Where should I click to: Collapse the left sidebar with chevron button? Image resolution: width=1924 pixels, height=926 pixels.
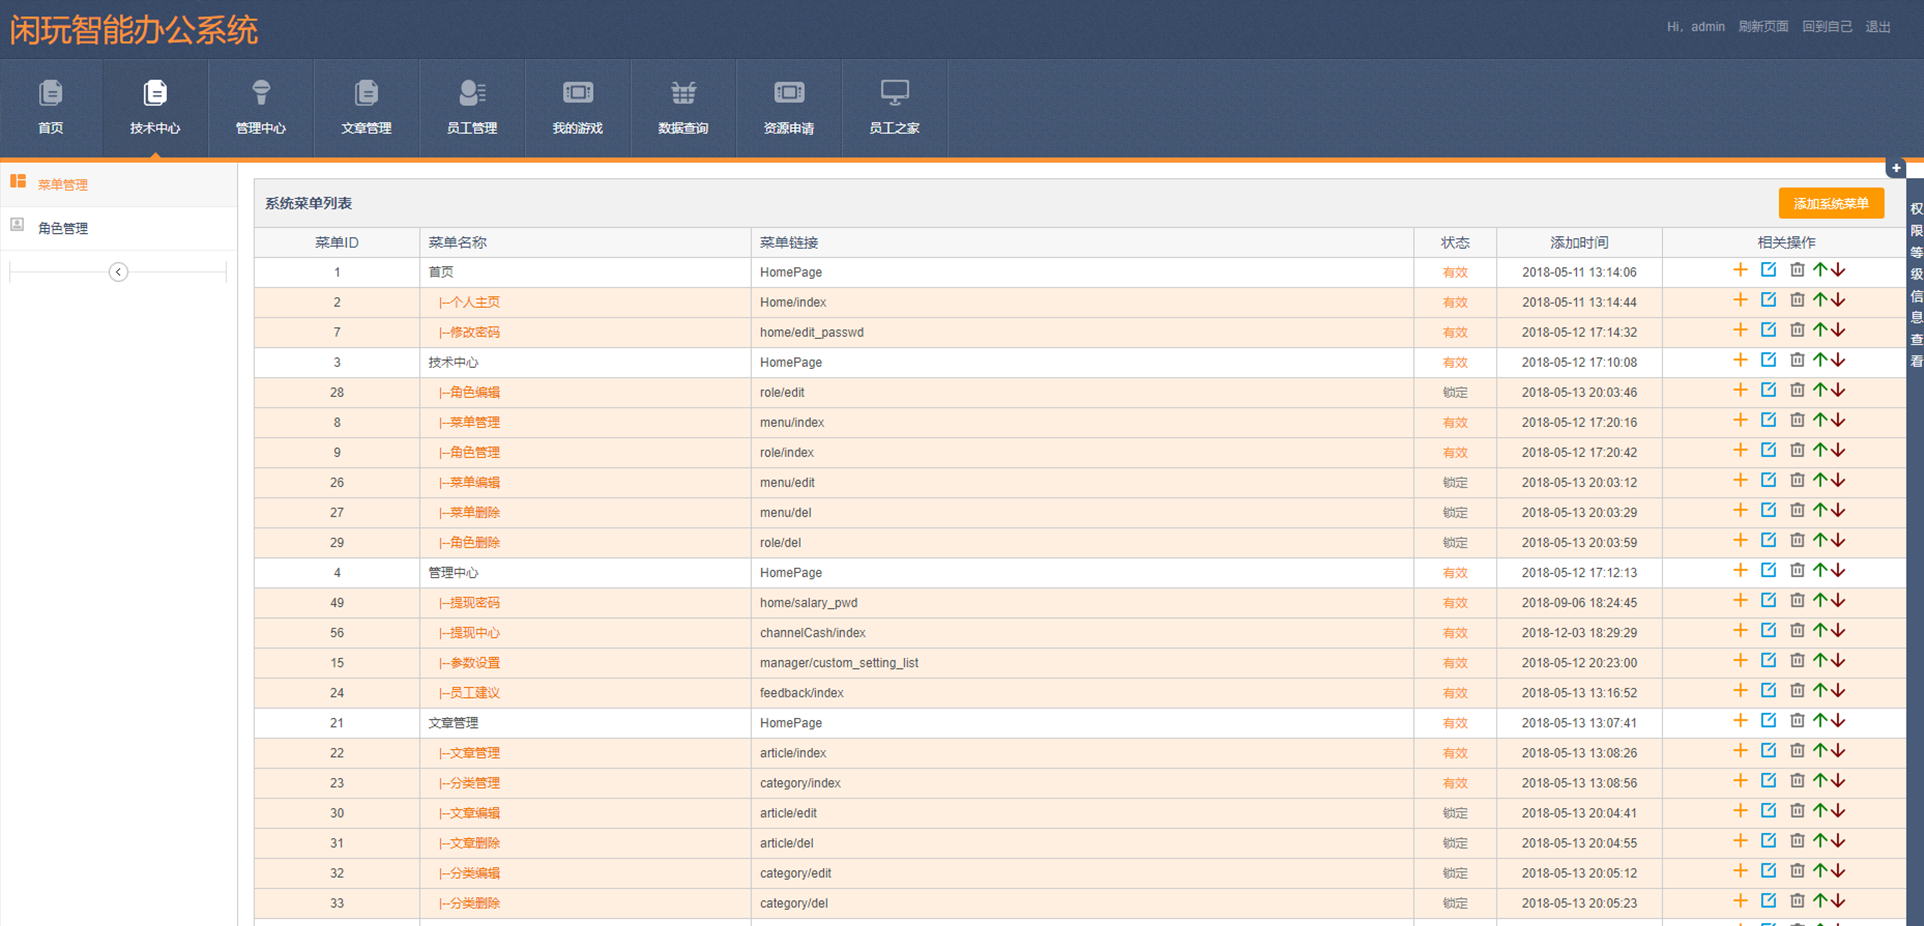(x=118, y=272)
